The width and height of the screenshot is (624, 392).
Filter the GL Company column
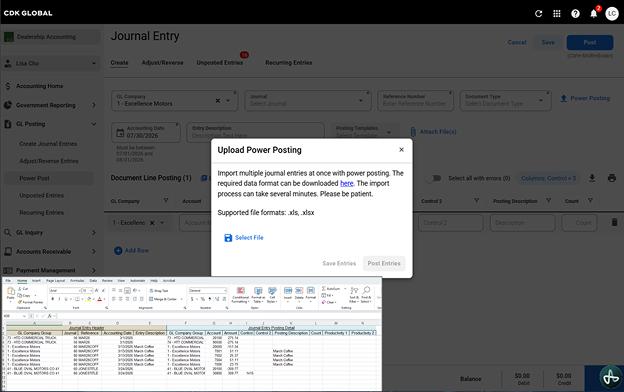pyautogui.click(x=166, y=200)
